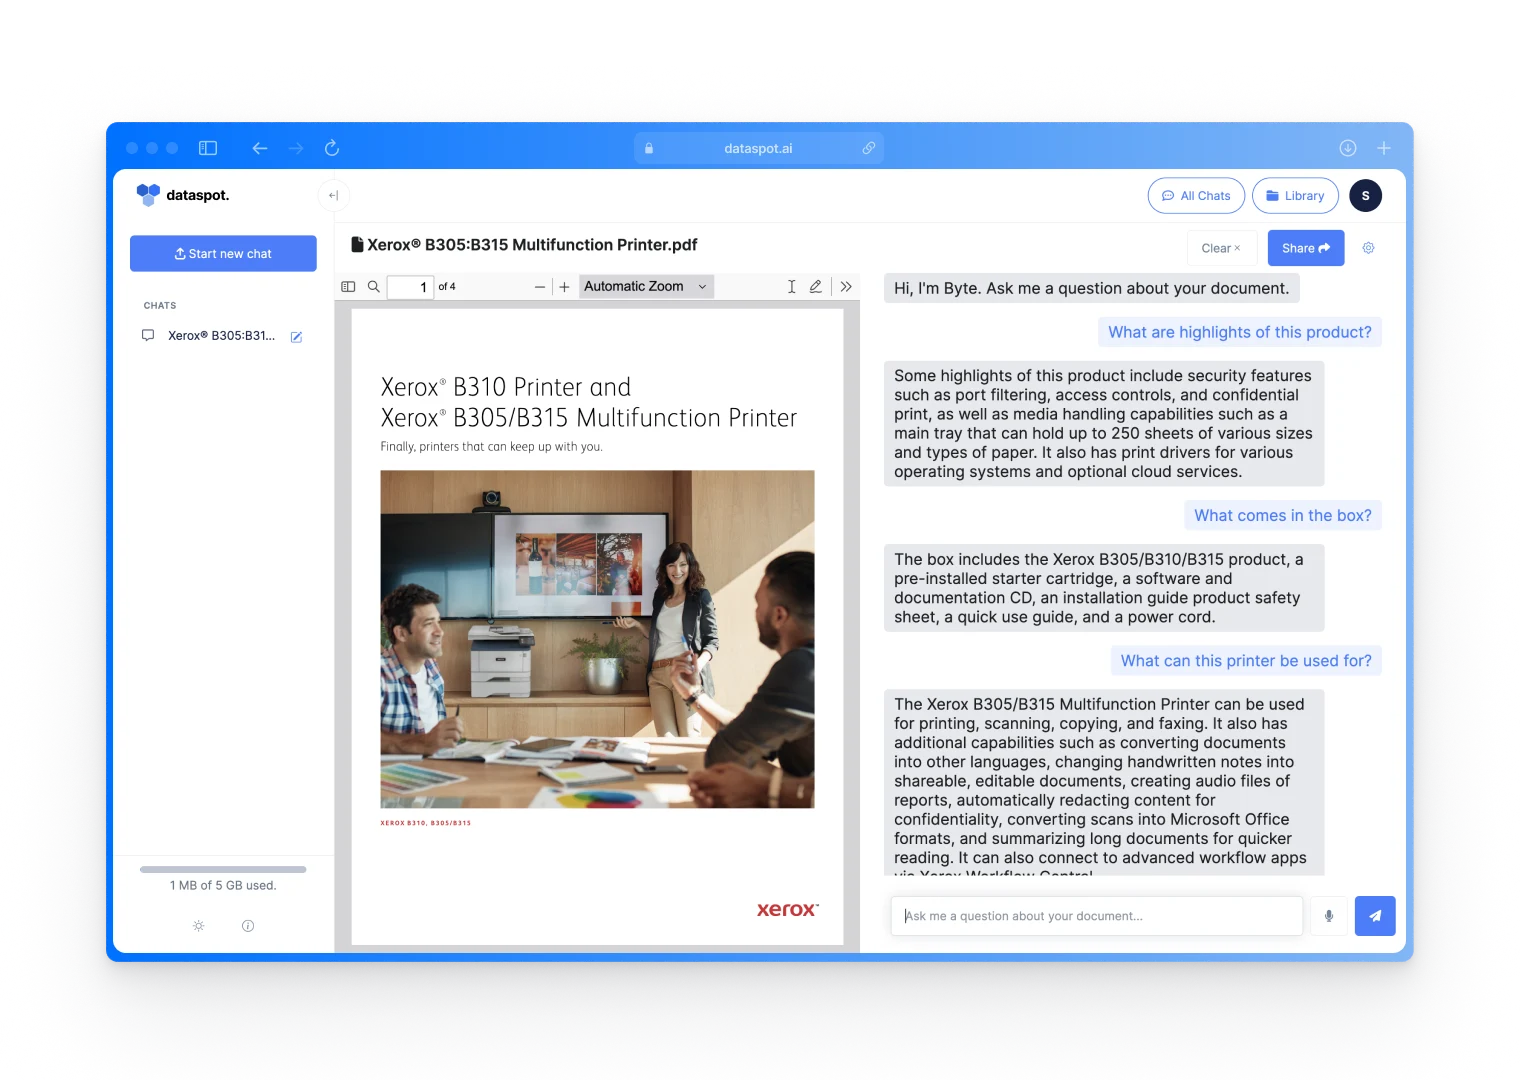The height and width of the screenshot is (1080, 1520).
Task: Toggle light/dark theme sun icon
Action: [x=199, y=926]
